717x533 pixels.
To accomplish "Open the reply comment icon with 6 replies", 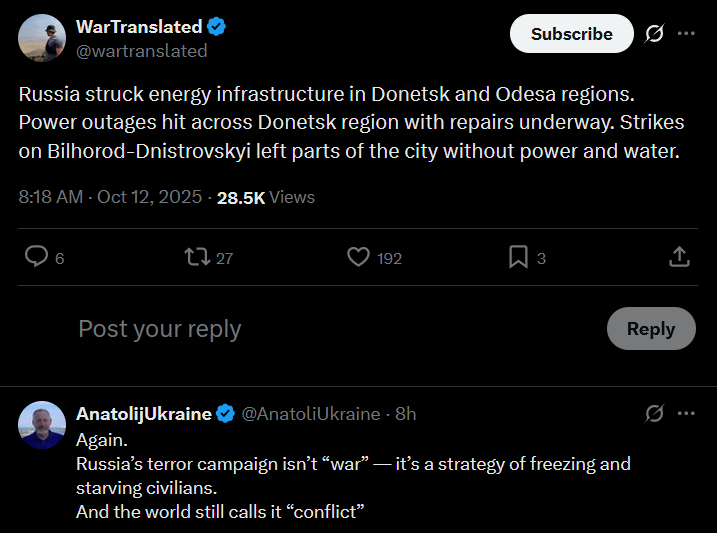I will pos(37,256).
